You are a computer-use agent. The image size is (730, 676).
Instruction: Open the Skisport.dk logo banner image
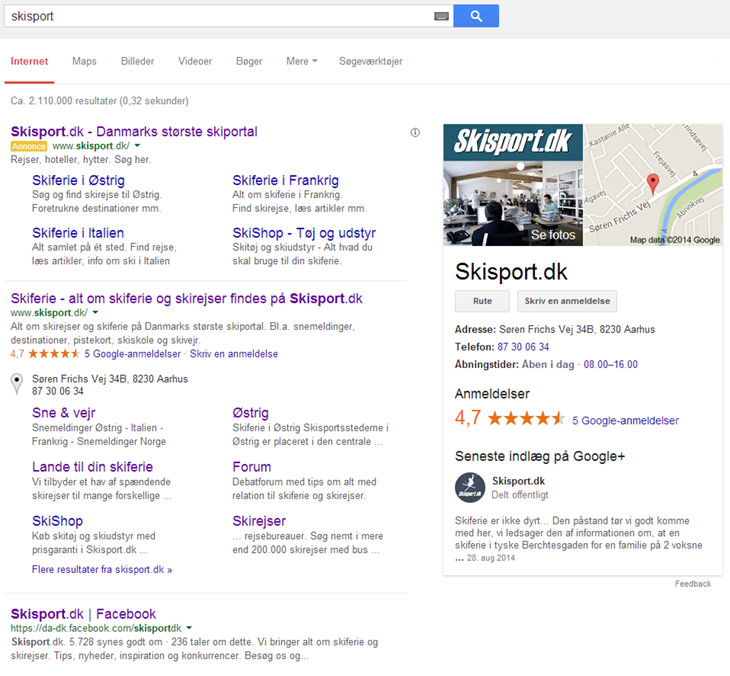point(513,142)
